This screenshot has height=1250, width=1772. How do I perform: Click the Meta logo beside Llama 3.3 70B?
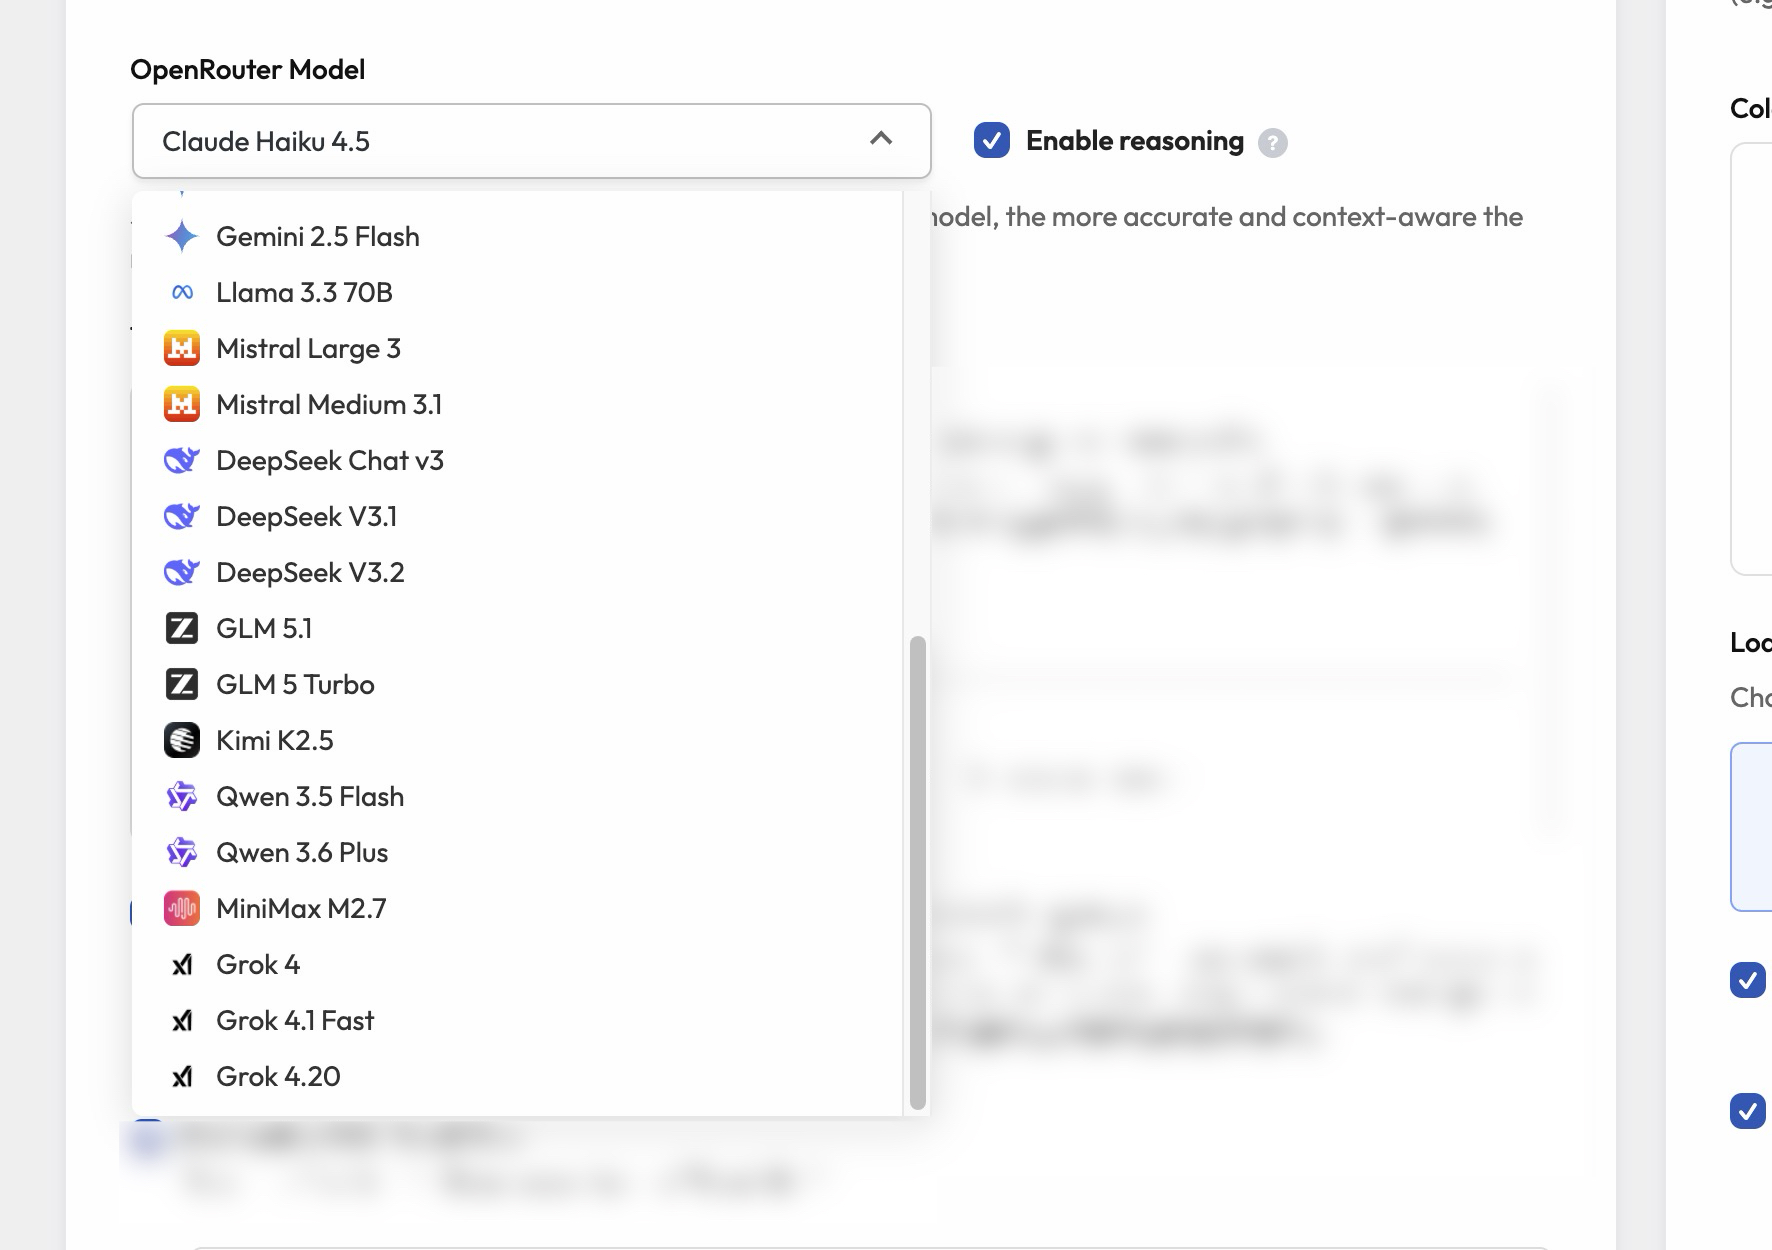pyautogui.click(x=182, y=293)
